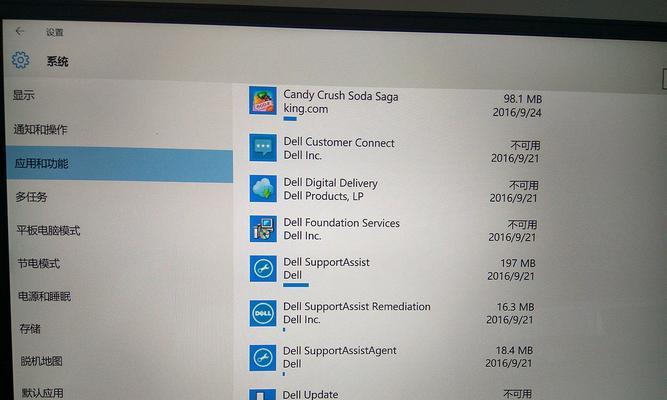The image size is (667, 400).
Task: Click the Dell Foundation Services name
Action: 342,223
